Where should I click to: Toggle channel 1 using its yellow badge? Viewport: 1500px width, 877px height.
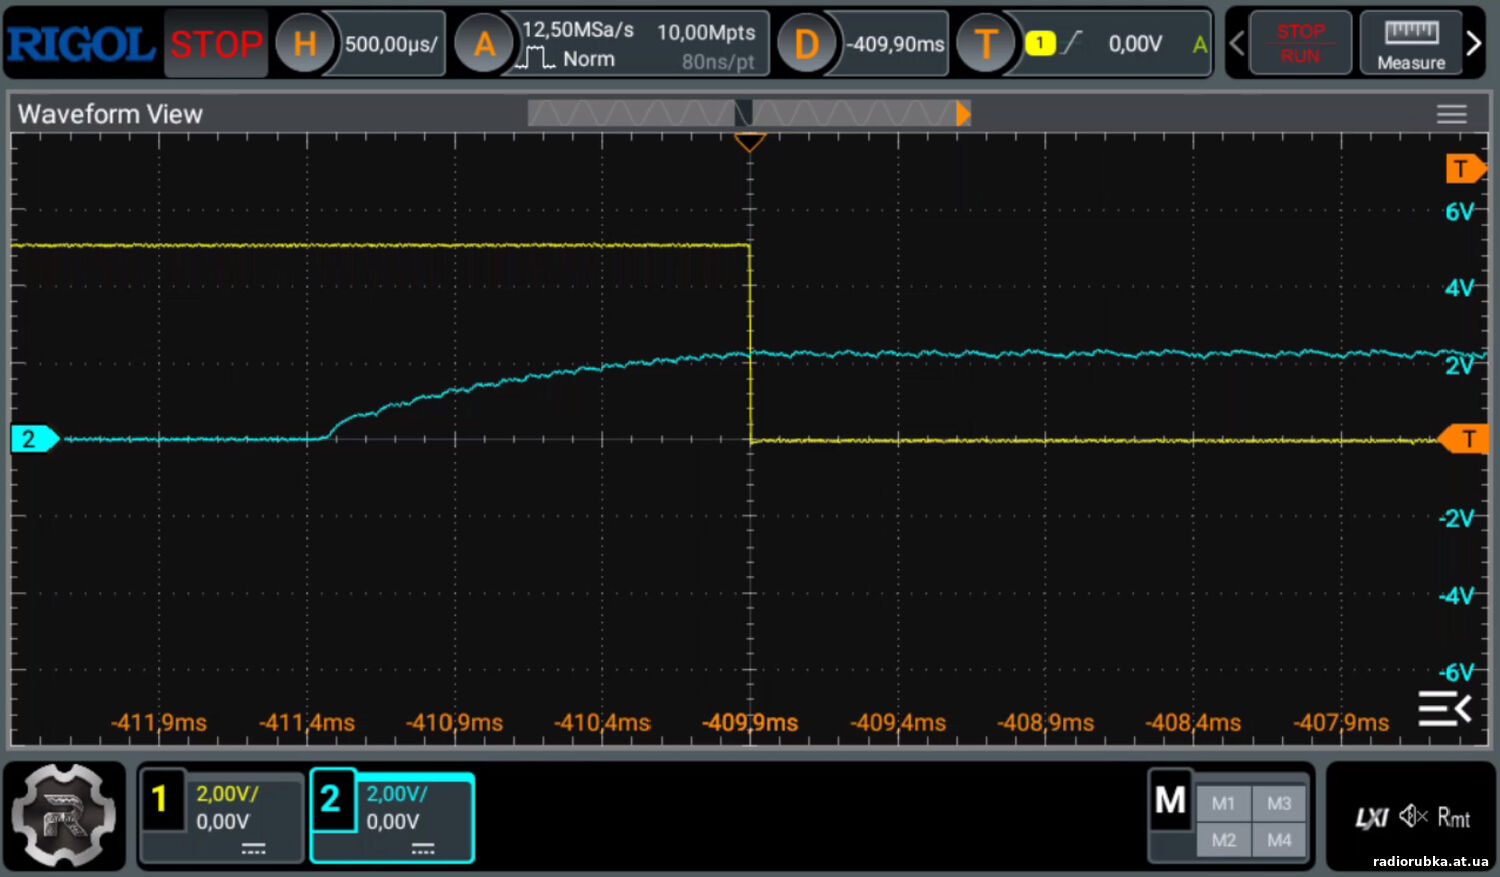pos(160,799)
